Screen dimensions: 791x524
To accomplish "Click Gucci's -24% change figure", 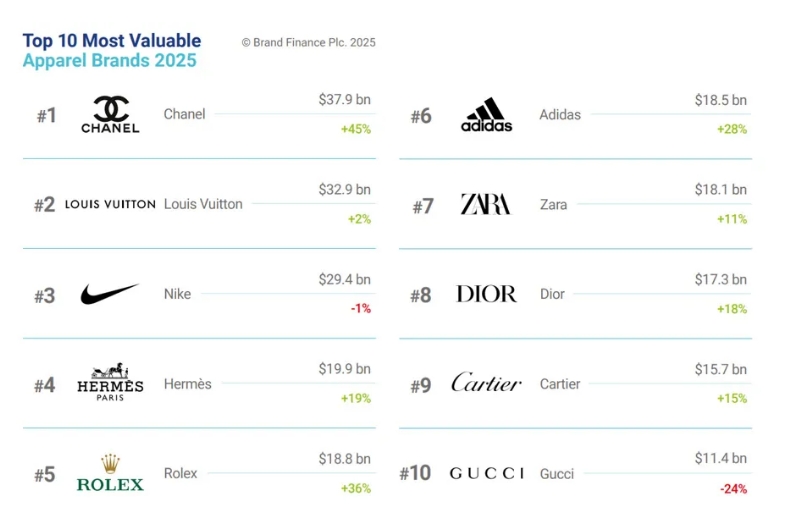I will click(x=733, y=488).
